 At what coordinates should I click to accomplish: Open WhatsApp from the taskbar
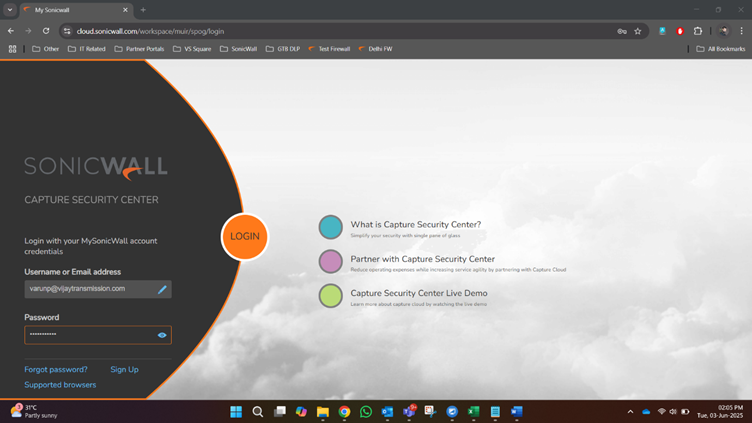pyautogui.click(x=366, y=411)
